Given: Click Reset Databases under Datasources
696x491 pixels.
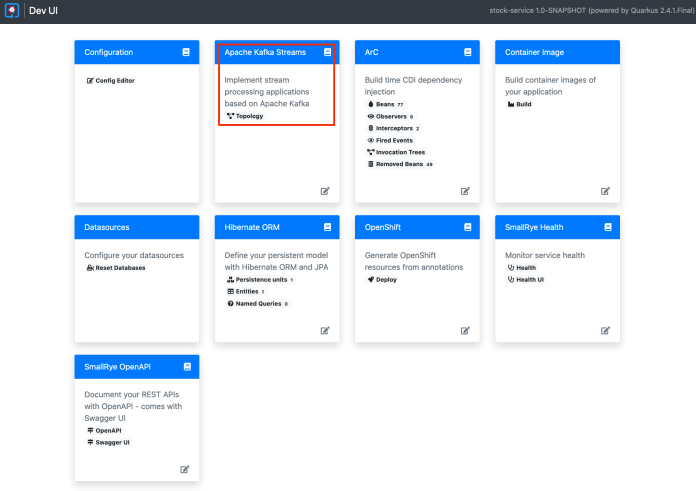Looking at the screenshot, I should (x=116, y=268).
